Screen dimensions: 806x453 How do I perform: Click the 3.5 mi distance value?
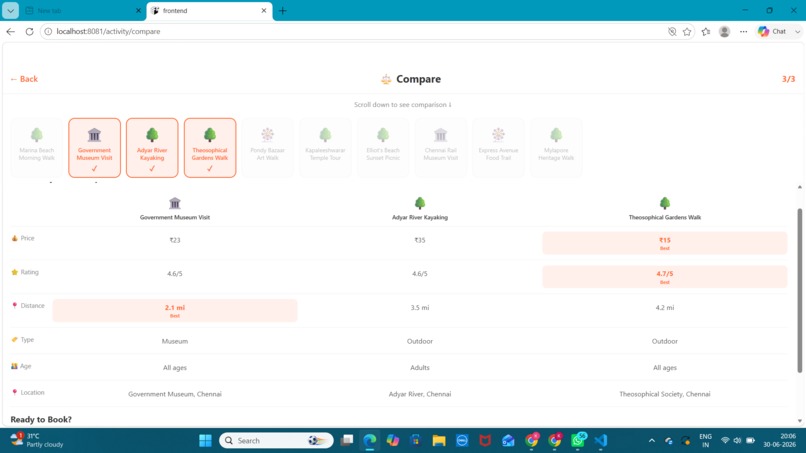click(420, 307)
